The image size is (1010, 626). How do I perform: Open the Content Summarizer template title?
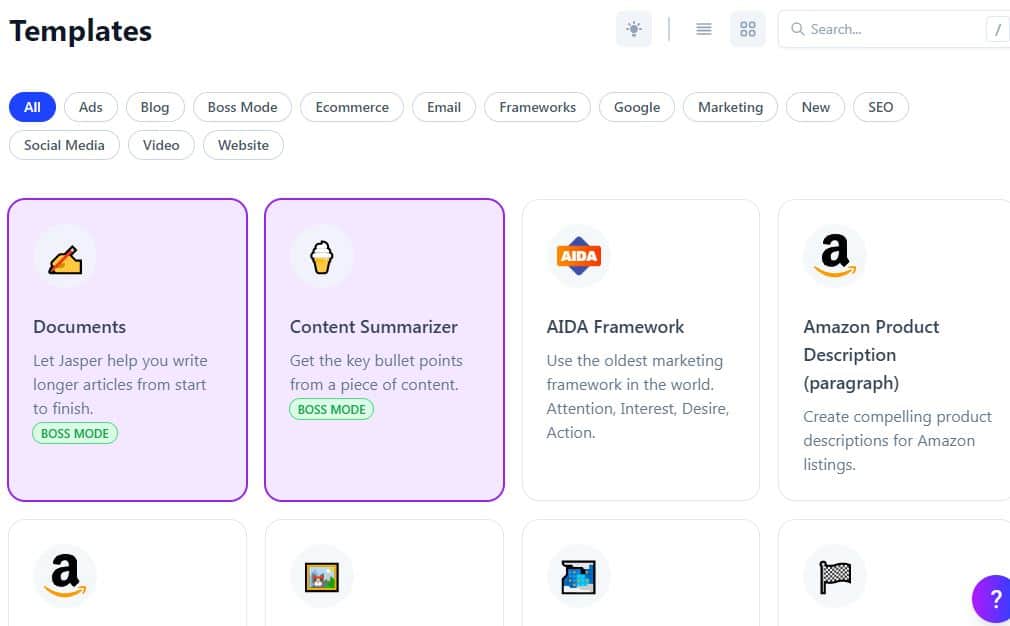point(374,327)
